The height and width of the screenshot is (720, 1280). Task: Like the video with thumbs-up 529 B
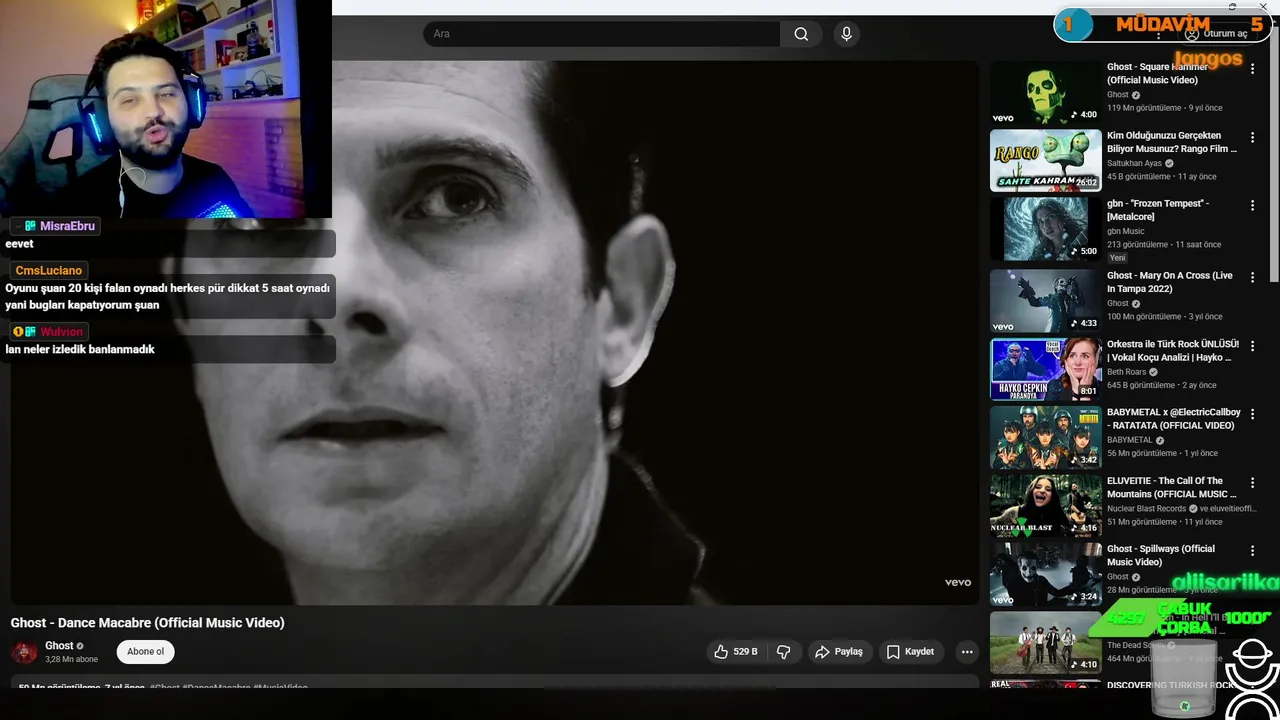point(735,652)
